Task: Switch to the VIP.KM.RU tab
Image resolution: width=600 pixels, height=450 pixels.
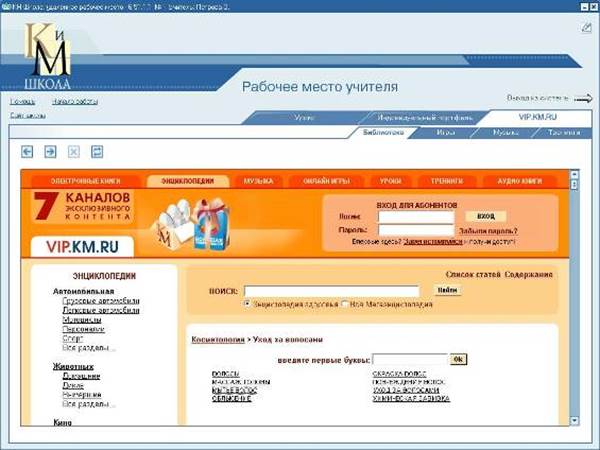Action: pyautogui.click(x=537, y=117)
